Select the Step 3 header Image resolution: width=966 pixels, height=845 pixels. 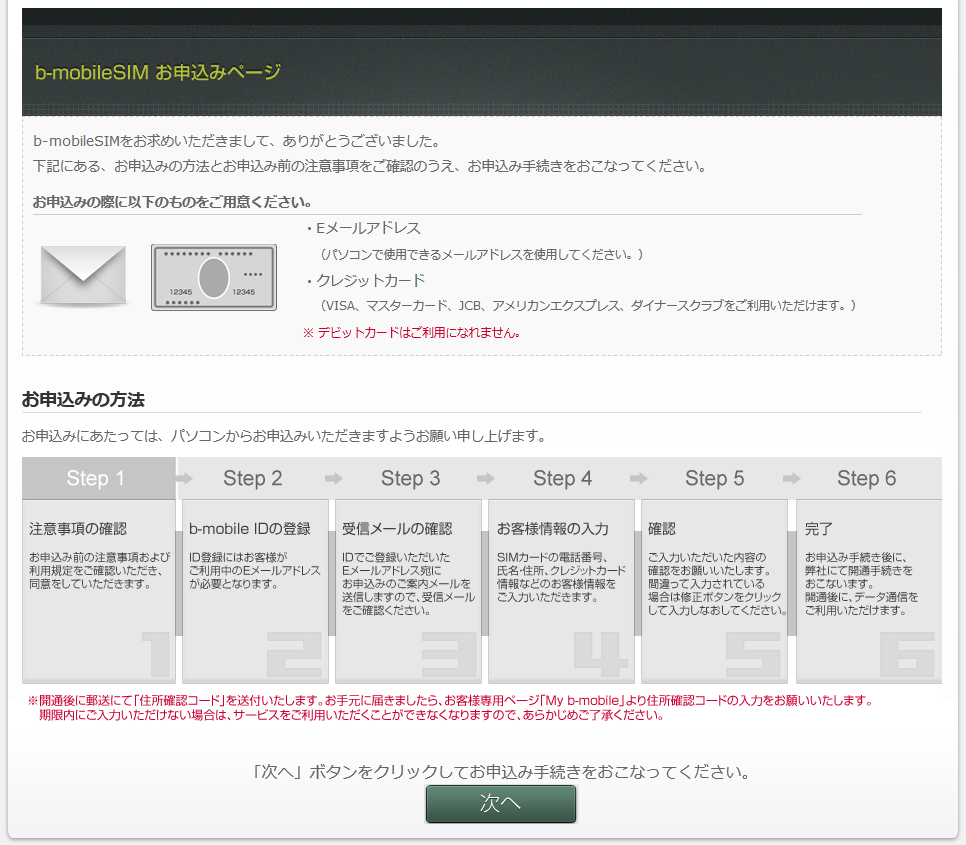(410, 478)
